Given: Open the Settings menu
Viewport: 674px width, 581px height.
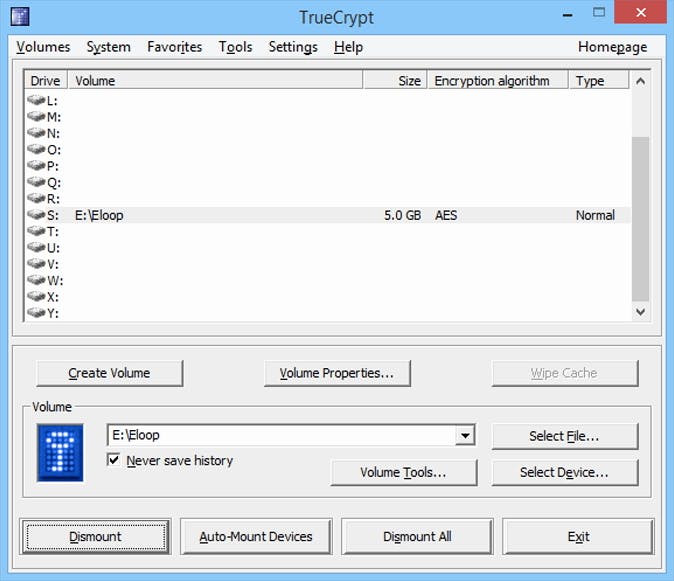Looking at the screenshot, I should [293, 47].
